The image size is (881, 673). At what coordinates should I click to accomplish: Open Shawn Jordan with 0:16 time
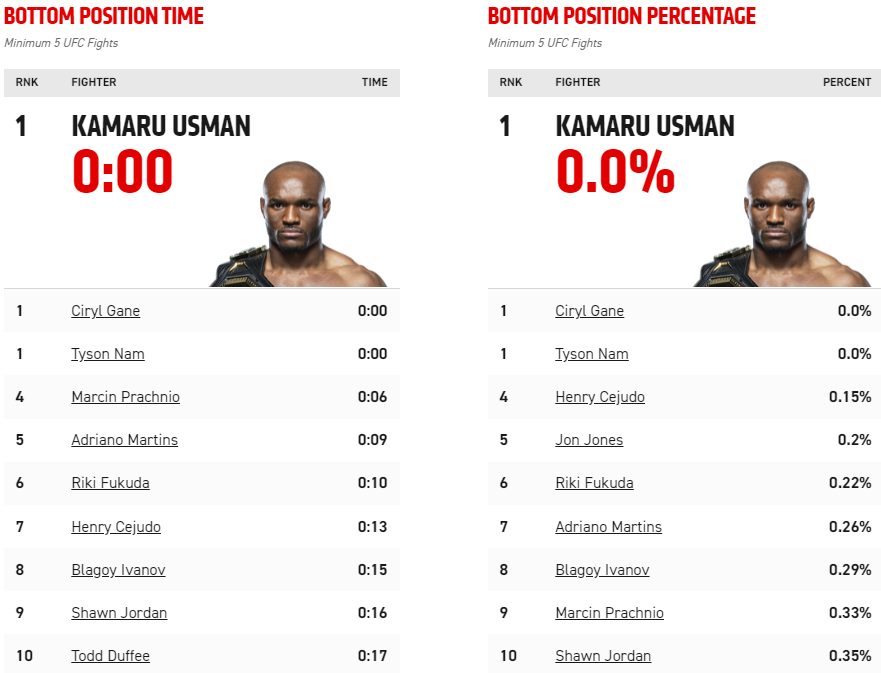(x=119, y=613)
